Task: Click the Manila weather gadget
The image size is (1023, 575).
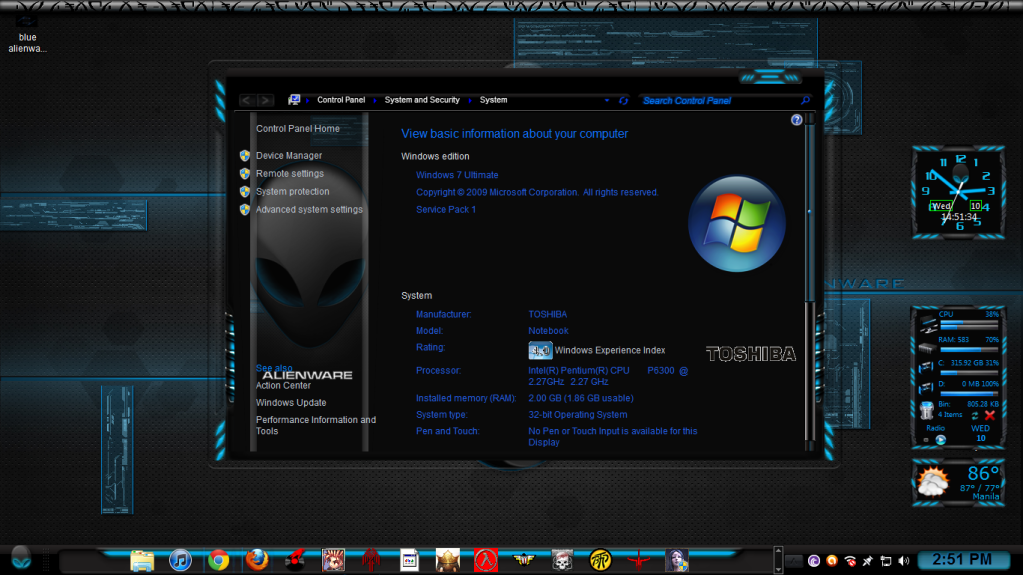Action: (x=958, y=482)
